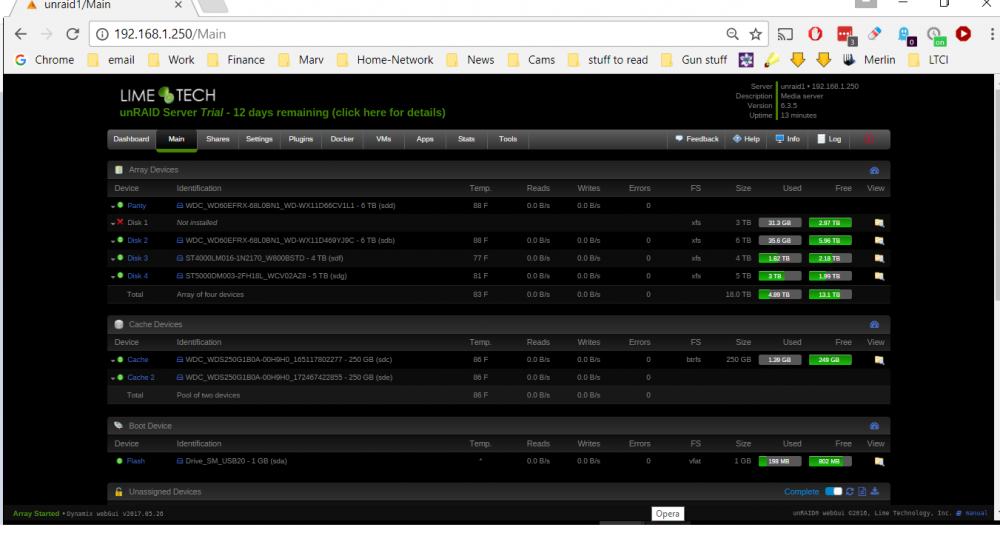Expand the Disk 3 row dropdown arrow
Image resolution: width=1000 pixels, height=533 pixels.
[113, 259]
